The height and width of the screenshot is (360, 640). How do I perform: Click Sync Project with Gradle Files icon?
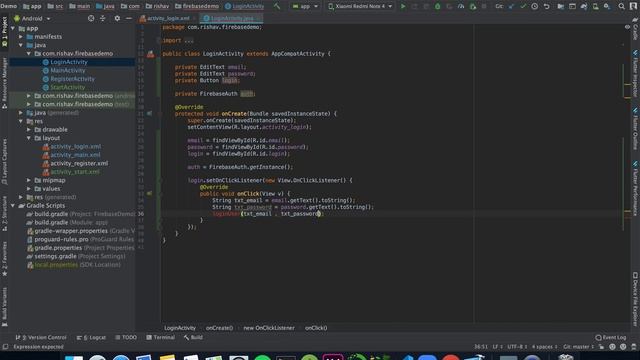click(x=584, y=6)
